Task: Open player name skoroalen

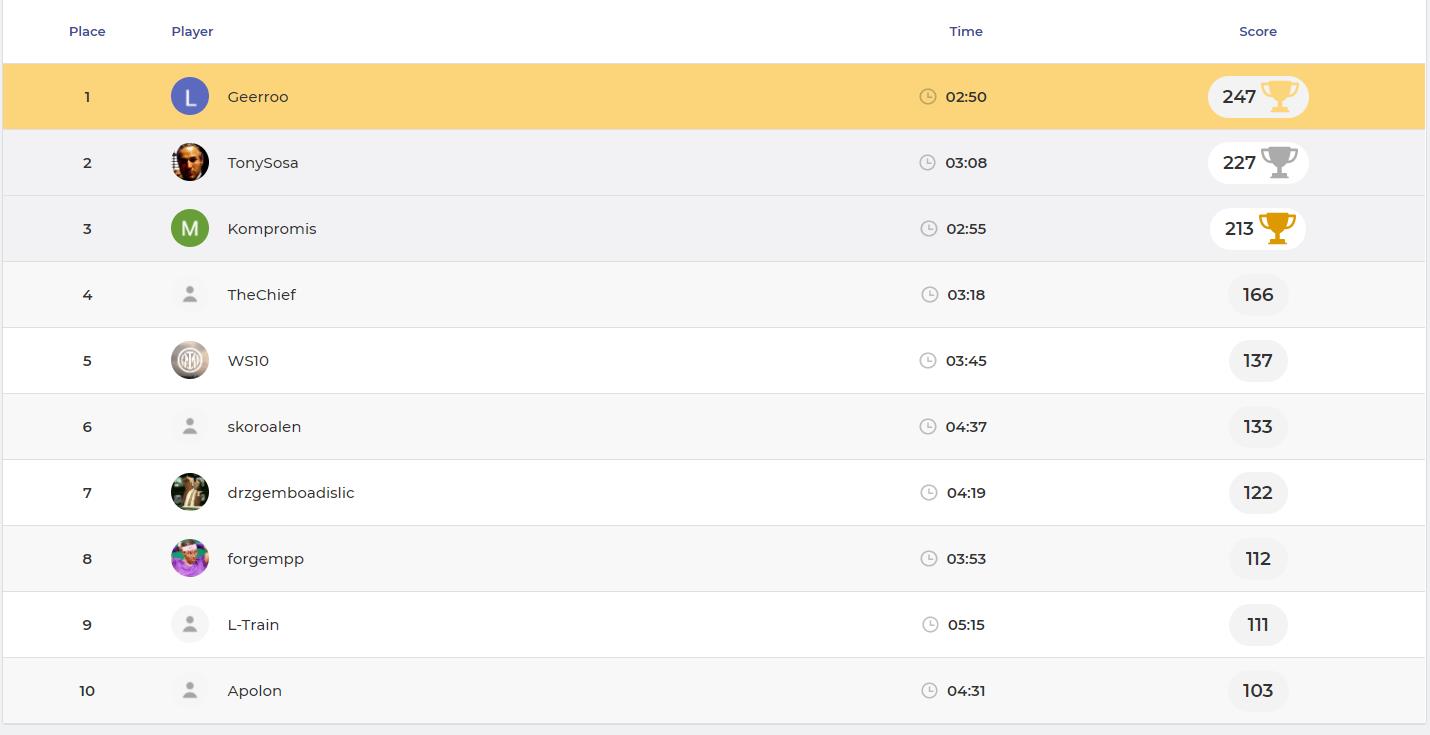Action: coord(264,427)
